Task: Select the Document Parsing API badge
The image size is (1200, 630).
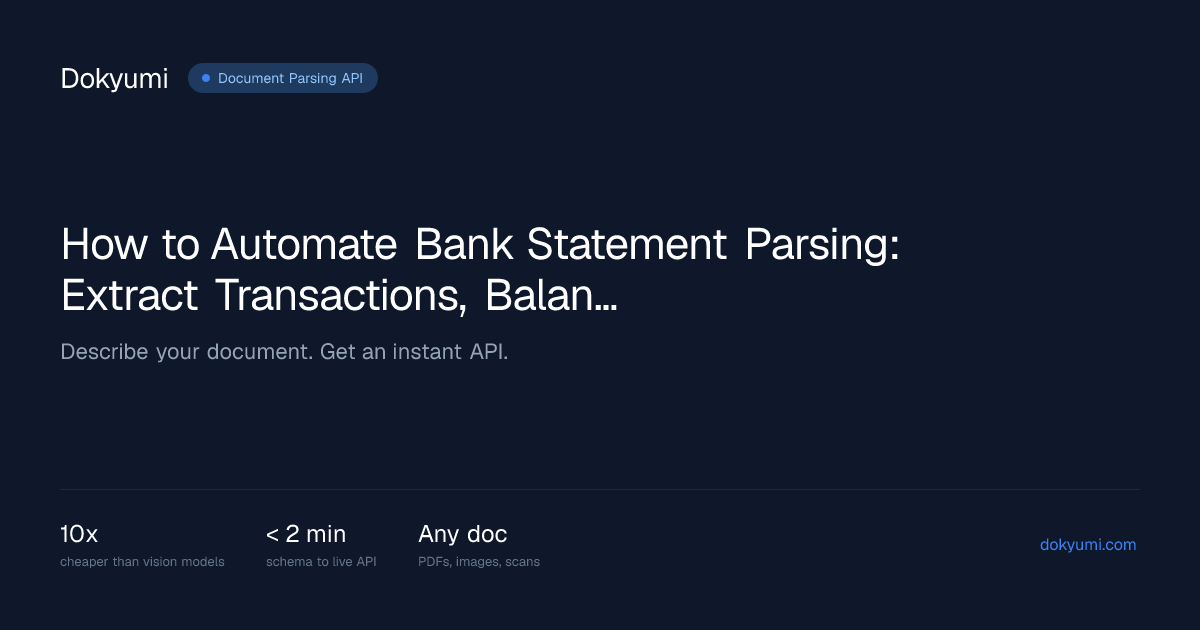Action: point(283,78)
